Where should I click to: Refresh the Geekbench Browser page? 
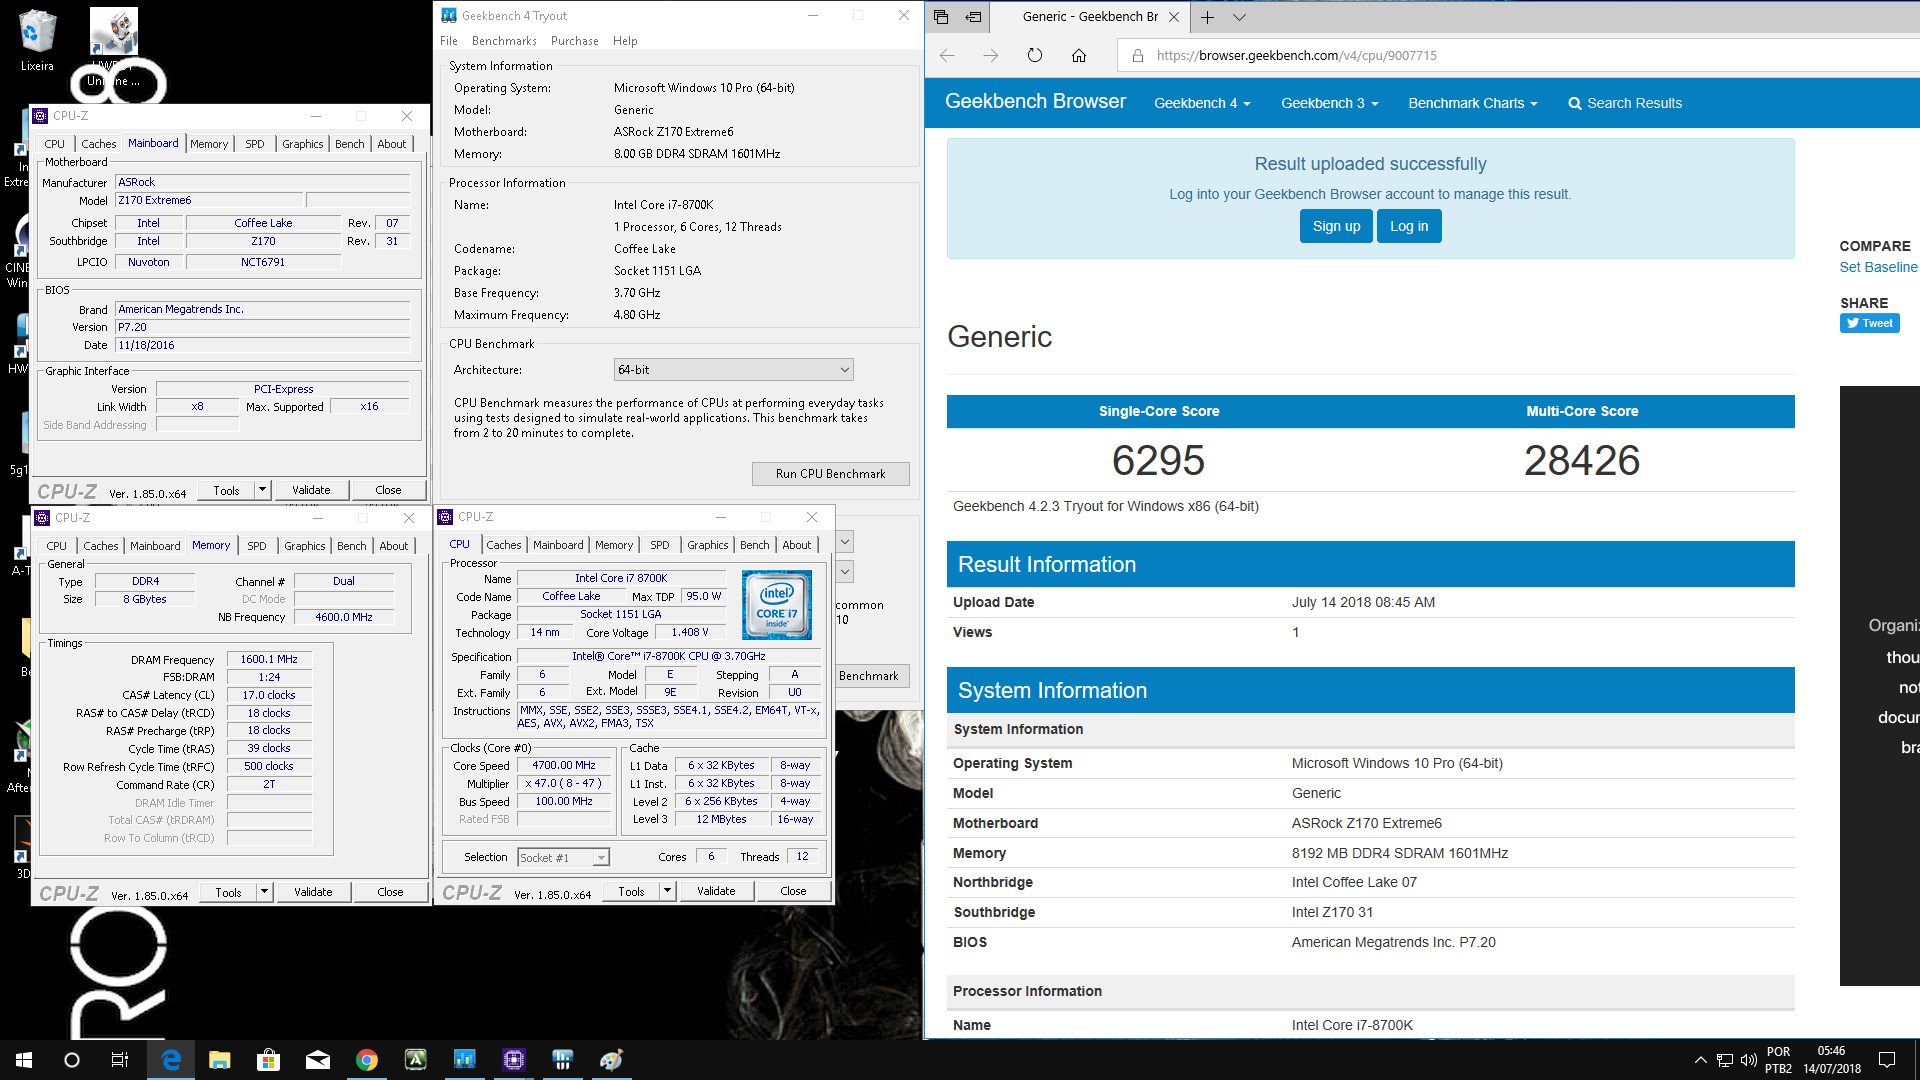tap(1035, 56)
